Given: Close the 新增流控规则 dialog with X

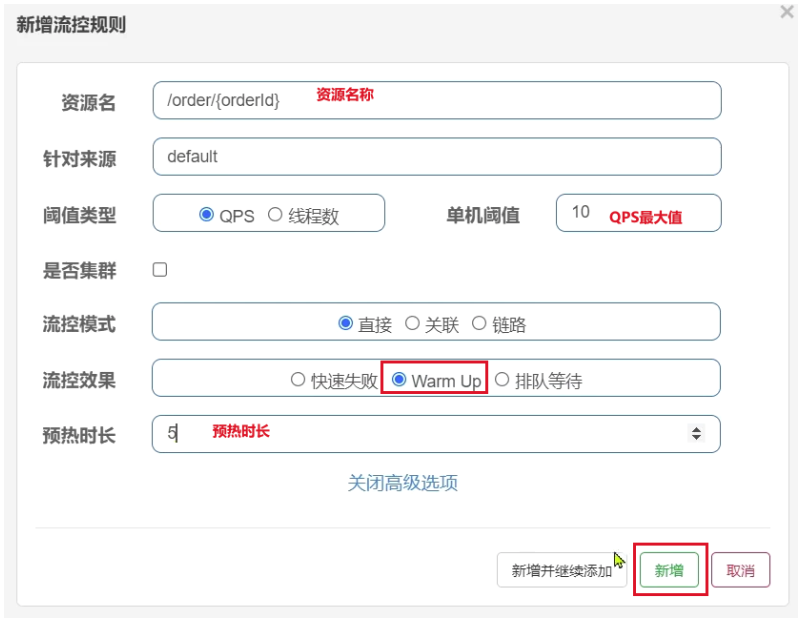Looking at the screenshot, I should click(787, 11).
